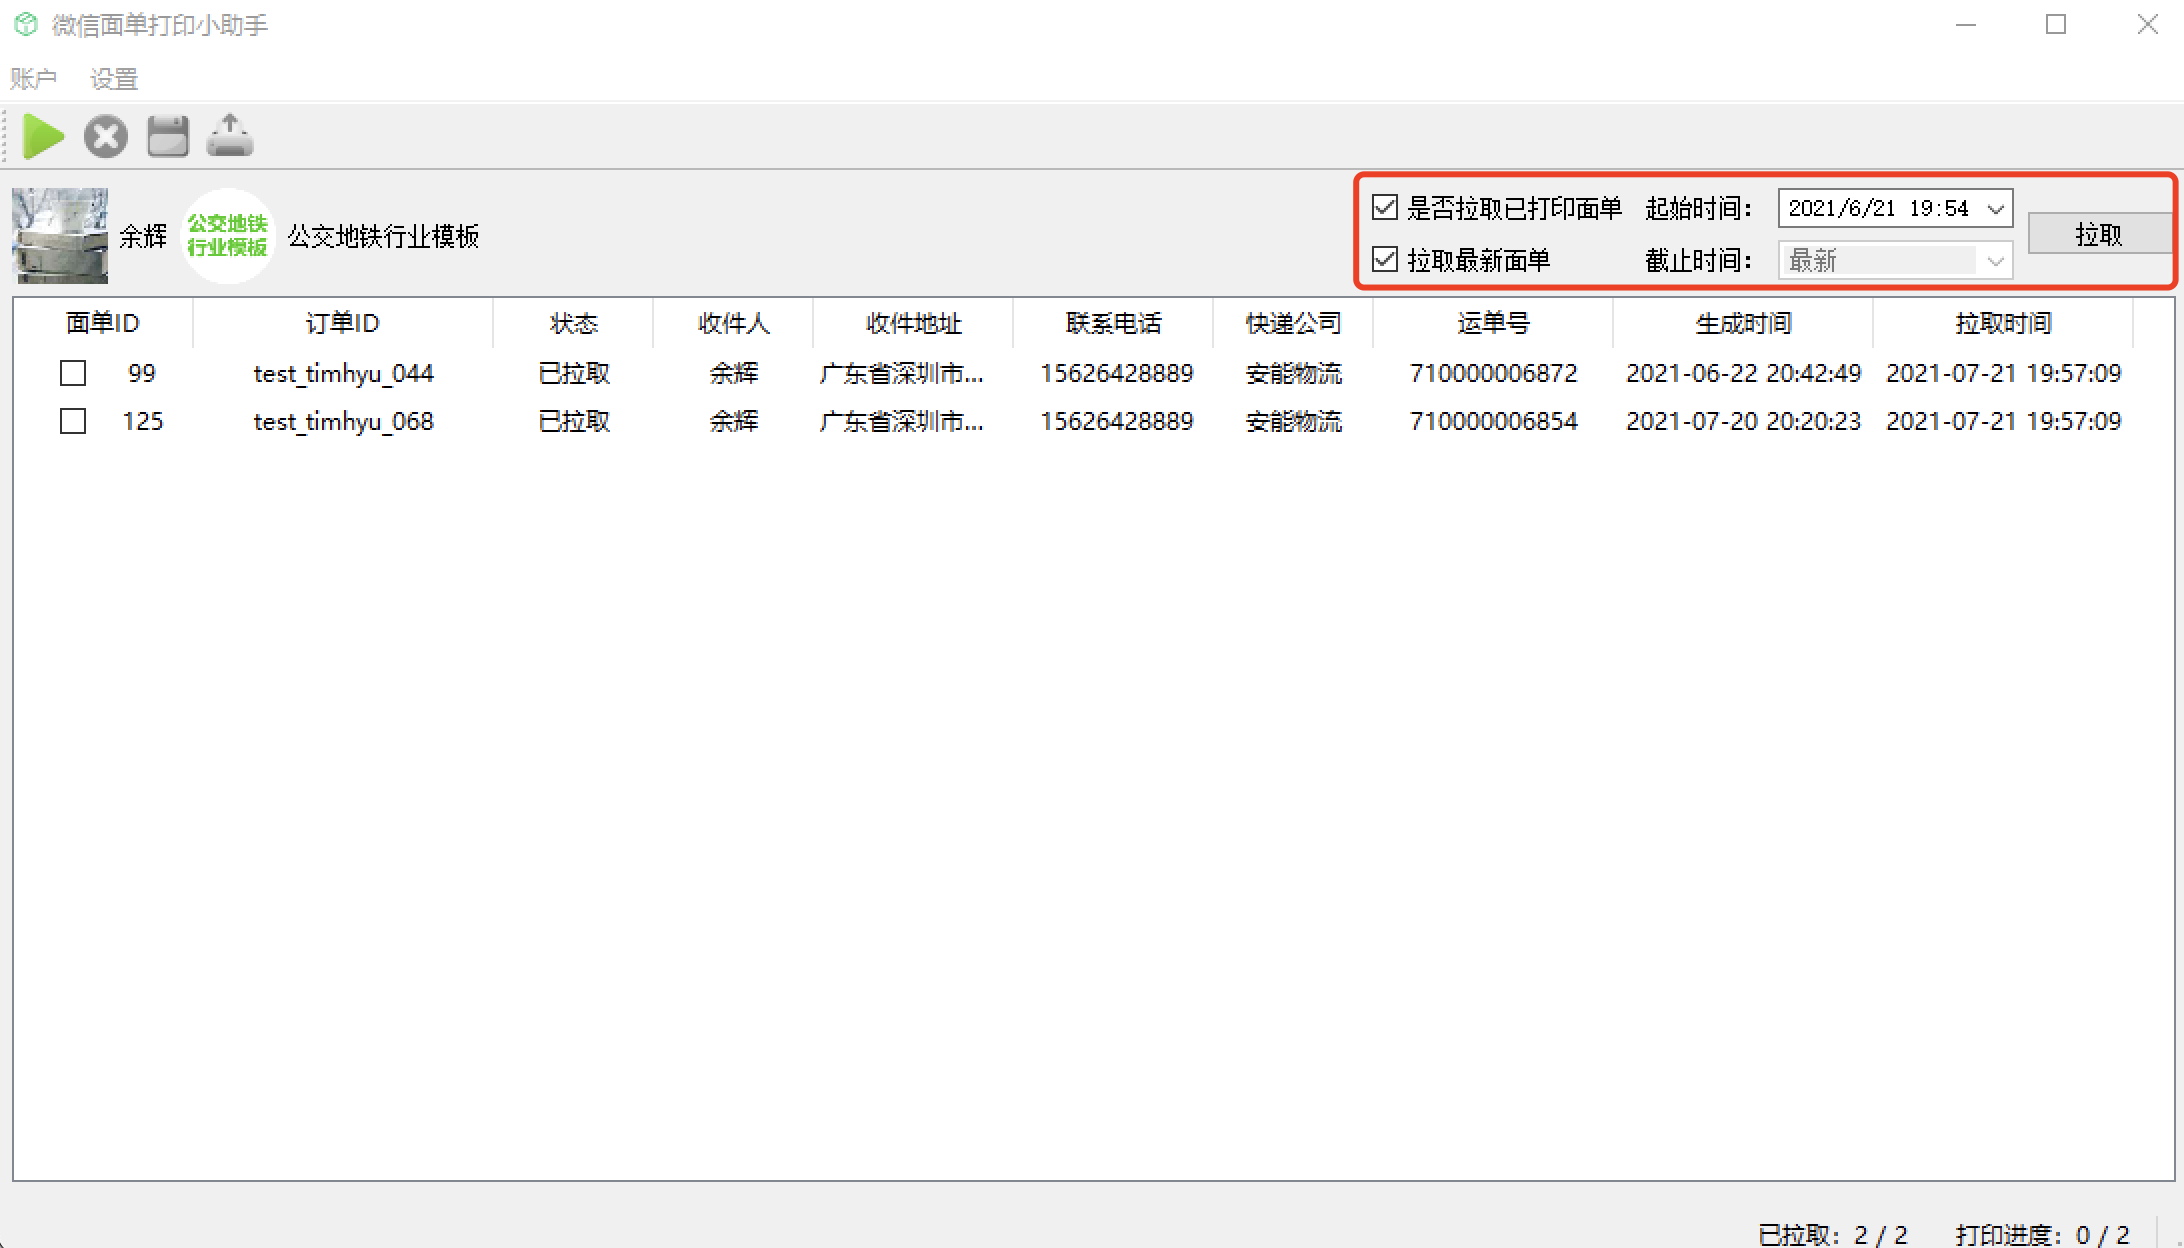Click the green play start icon
The height and width of the screenshot is (1248, 2184).
43,136
